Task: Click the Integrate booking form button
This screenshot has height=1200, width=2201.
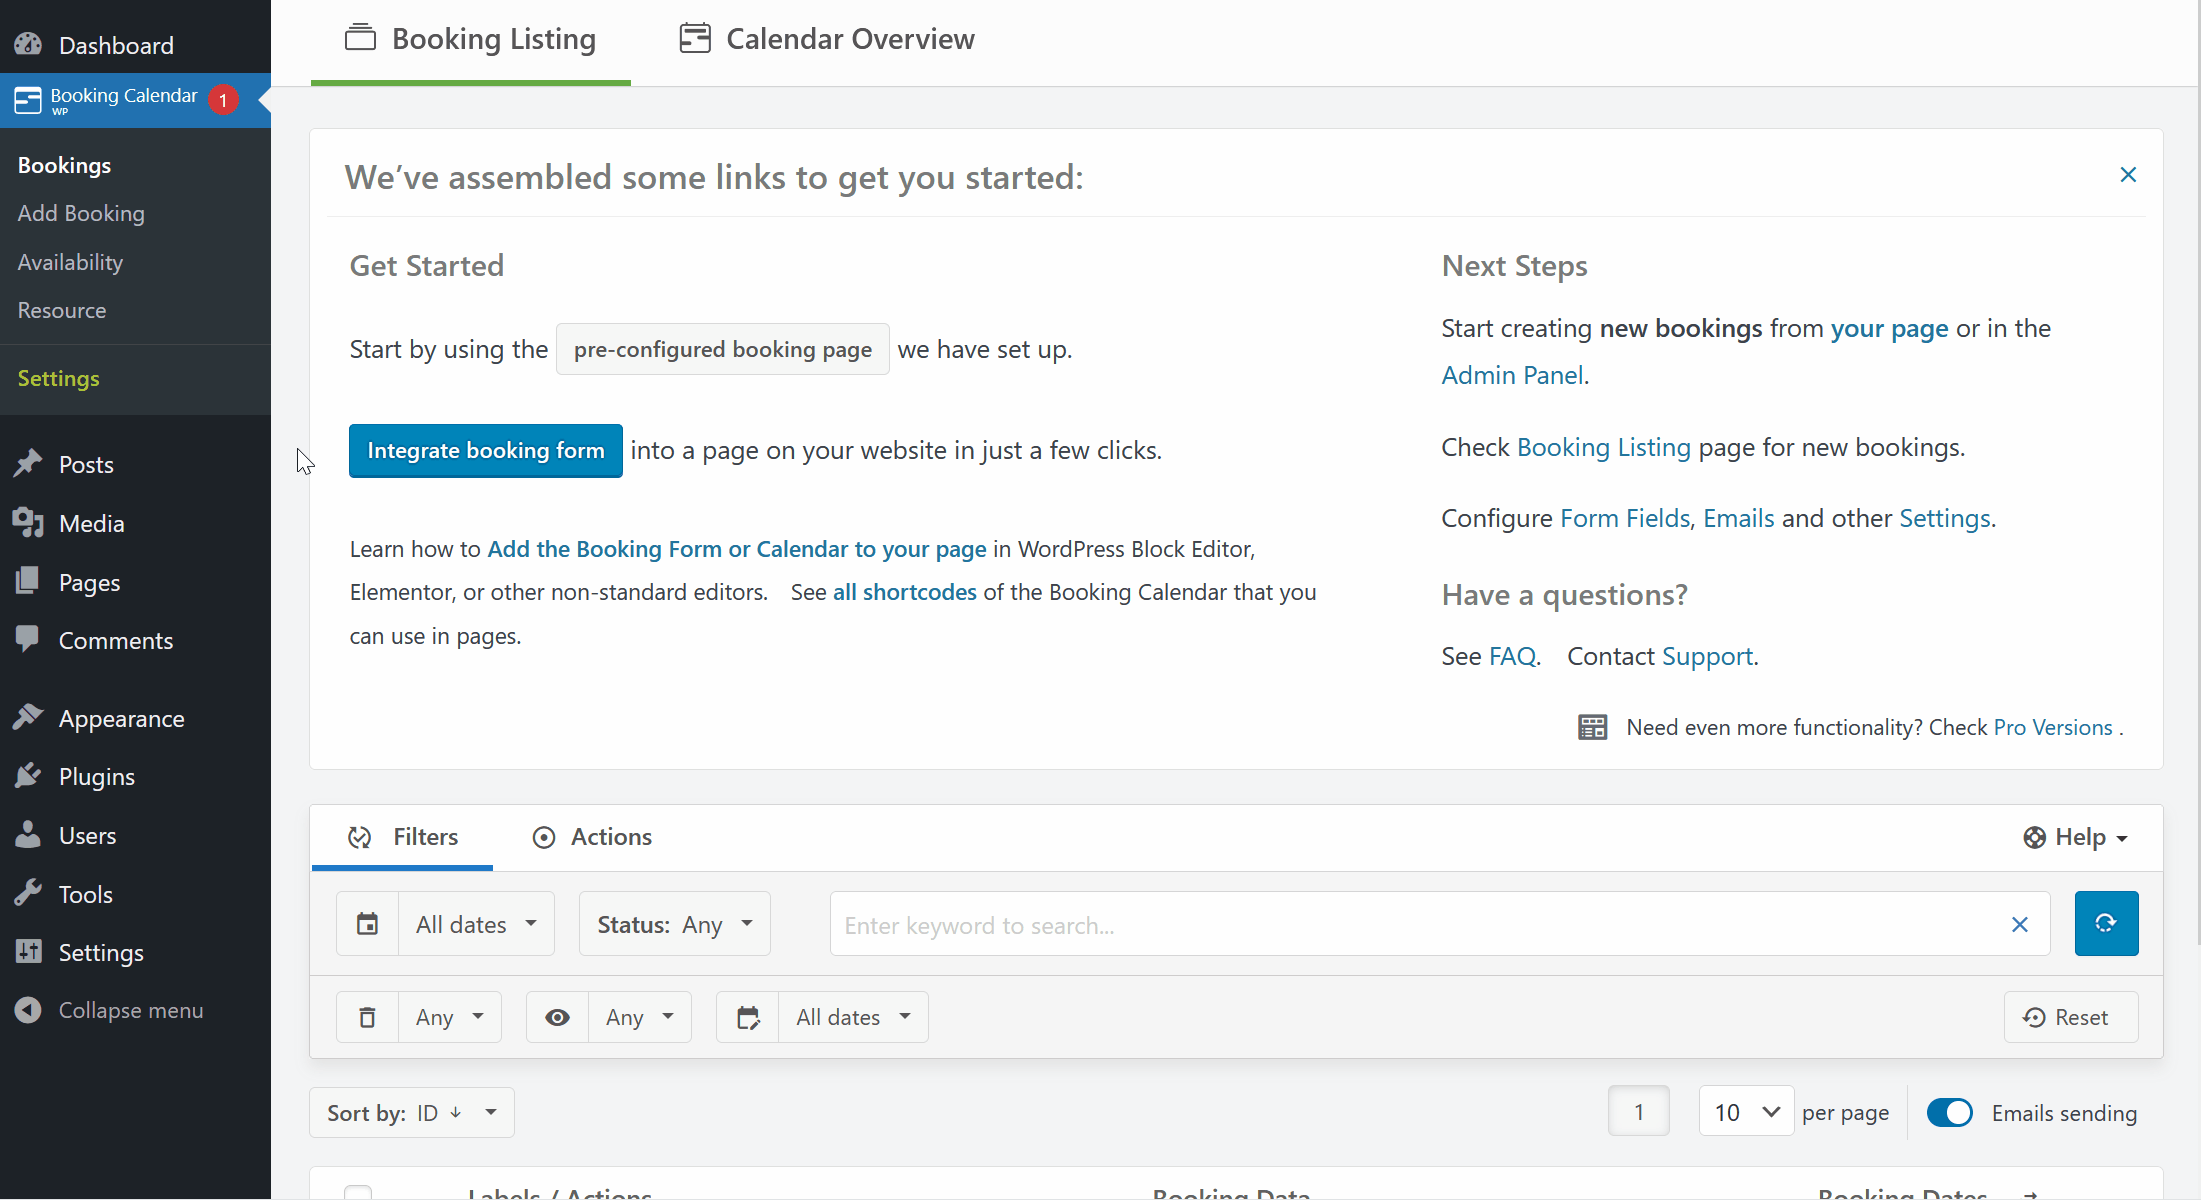Action: [x=485, y=450]
